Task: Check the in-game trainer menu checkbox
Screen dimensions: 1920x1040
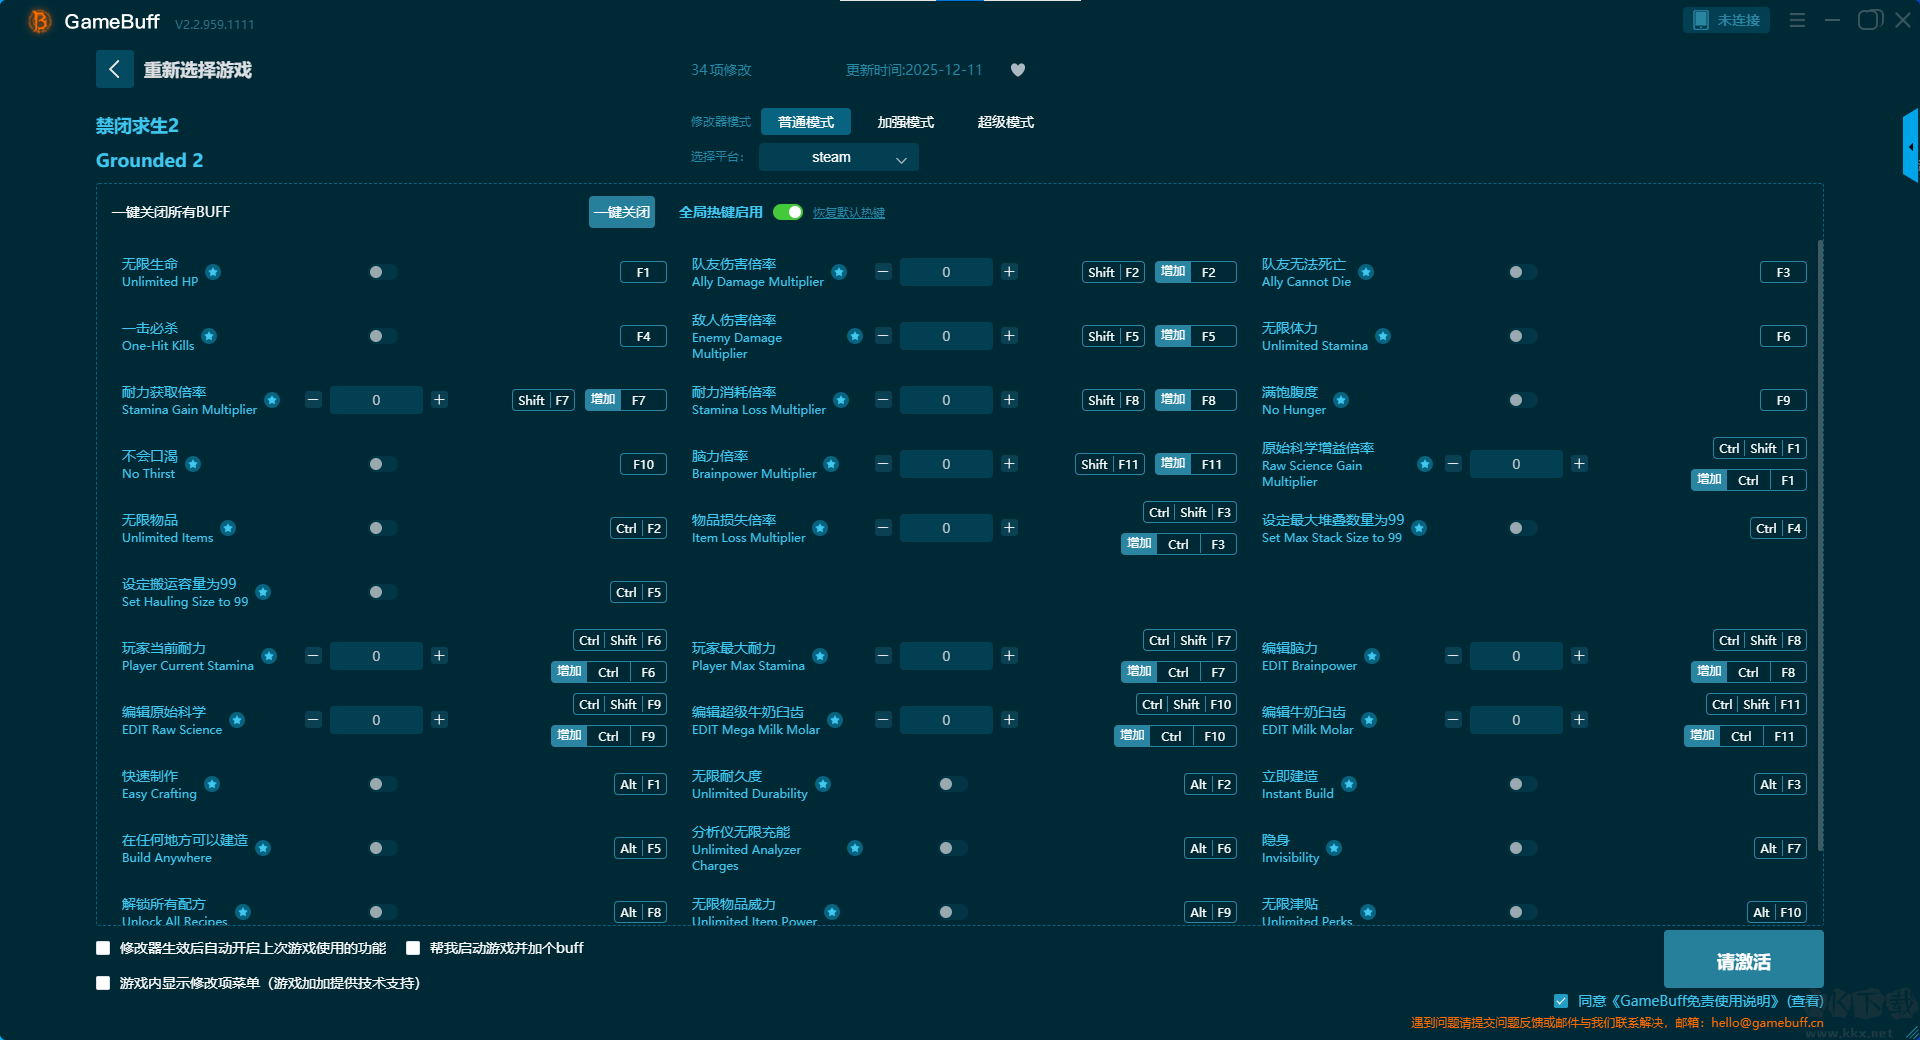Action: pyautogui.click(x=103, y=983)
